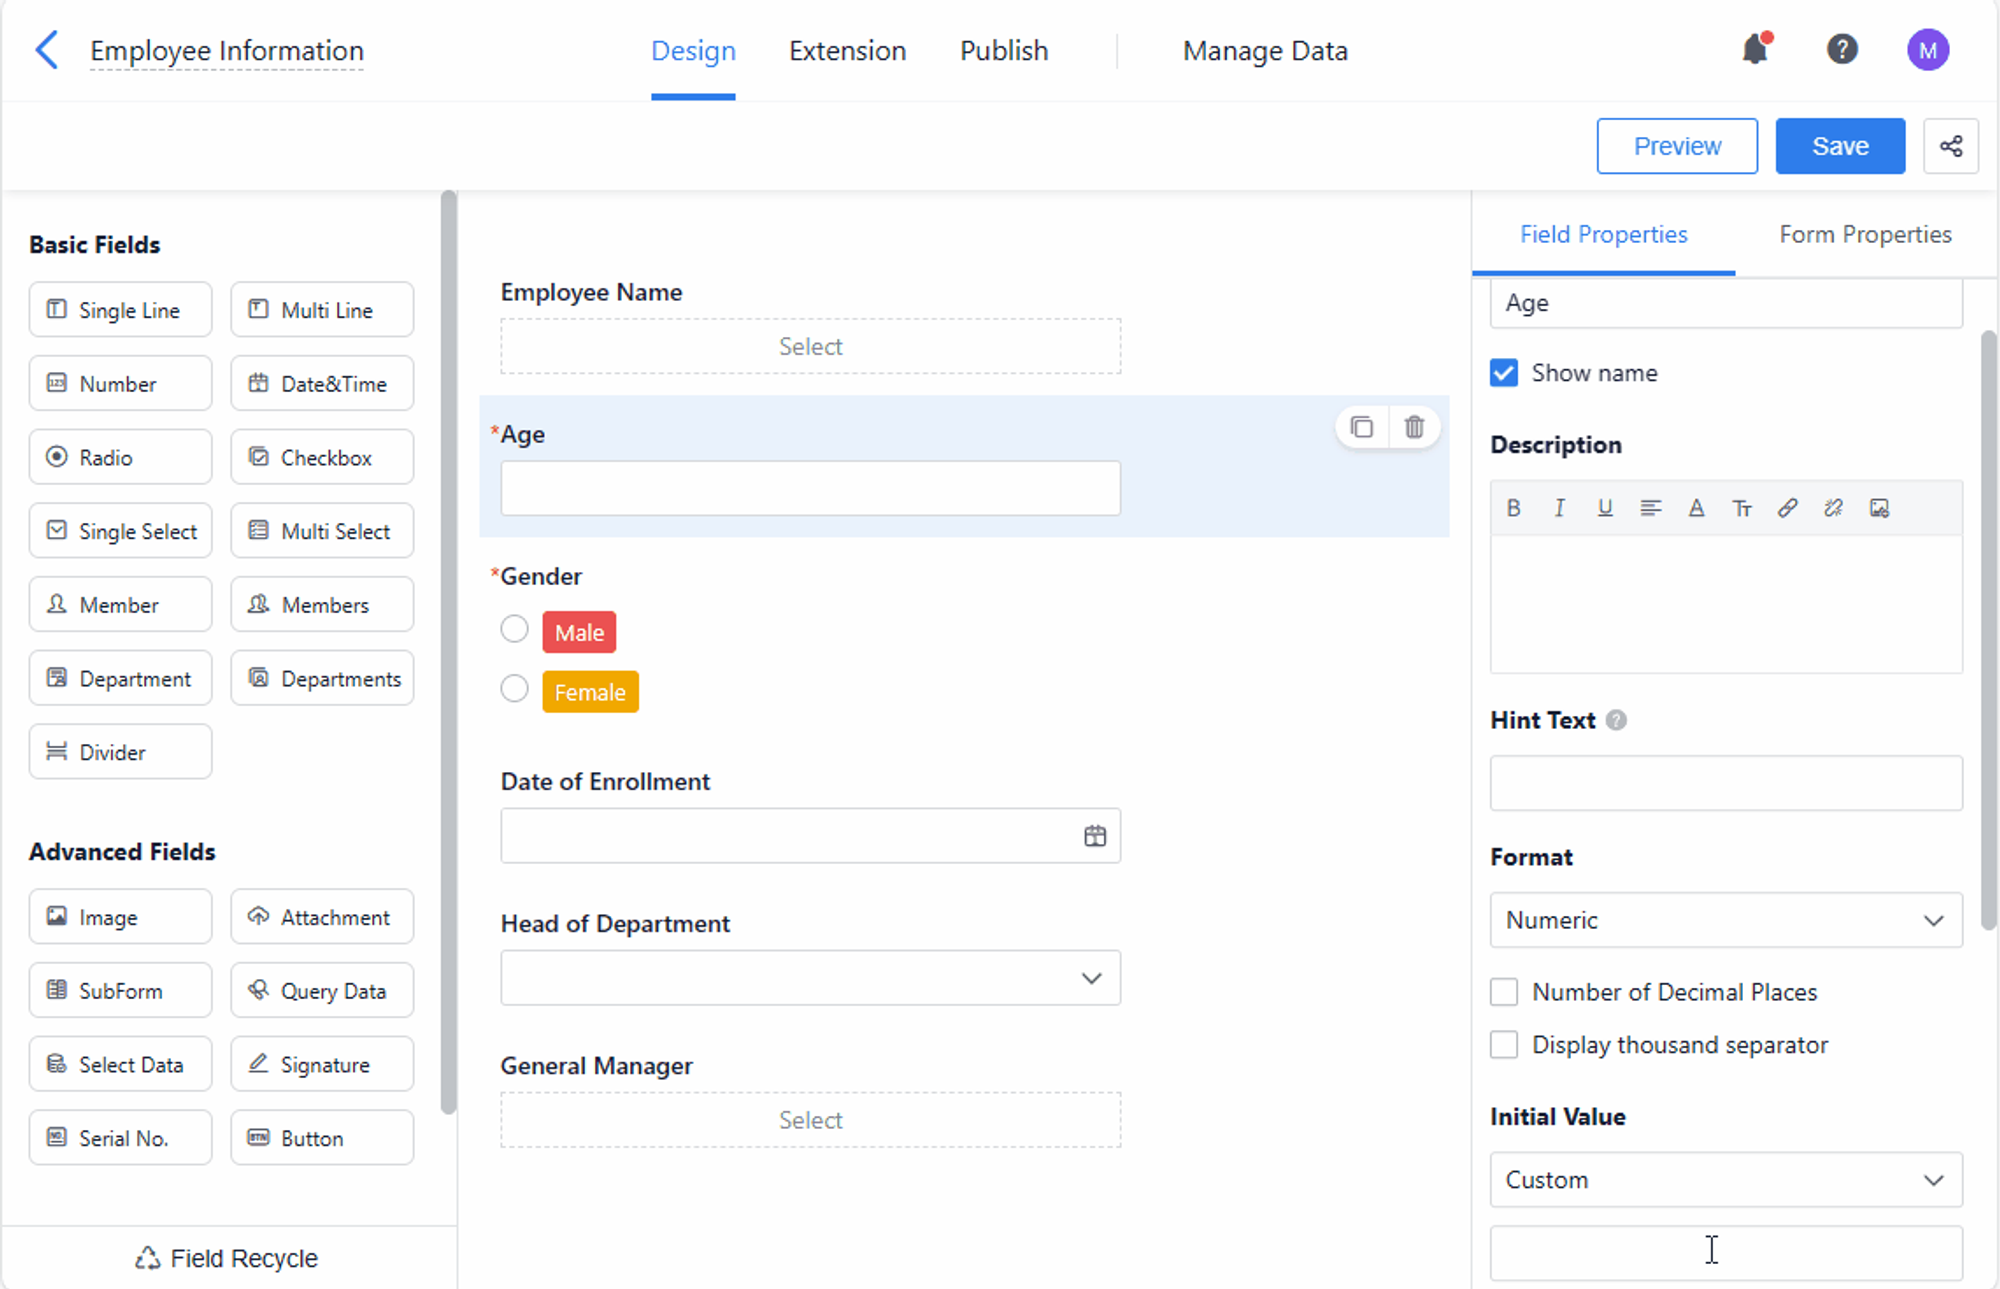
Task: Click General Manager Select box
Action: click(810, 1120)
